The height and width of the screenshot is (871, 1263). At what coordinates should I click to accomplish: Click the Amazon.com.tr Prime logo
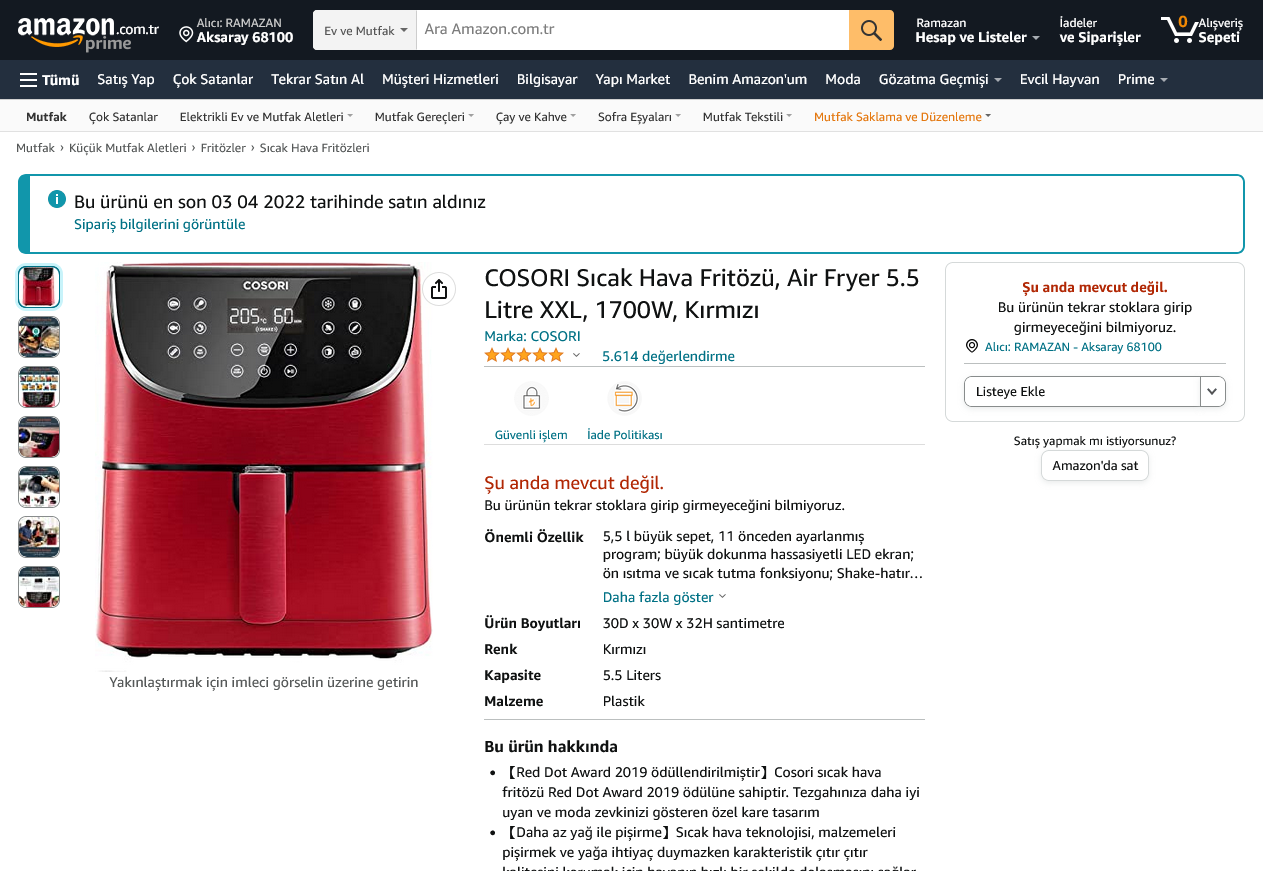coord(88,32)
